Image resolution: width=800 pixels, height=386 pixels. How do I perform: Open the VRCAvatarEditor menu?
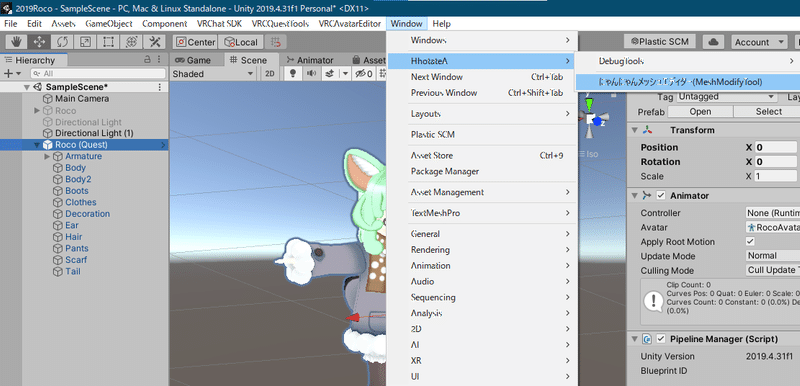pyautogui.click(x=350, y=23)
